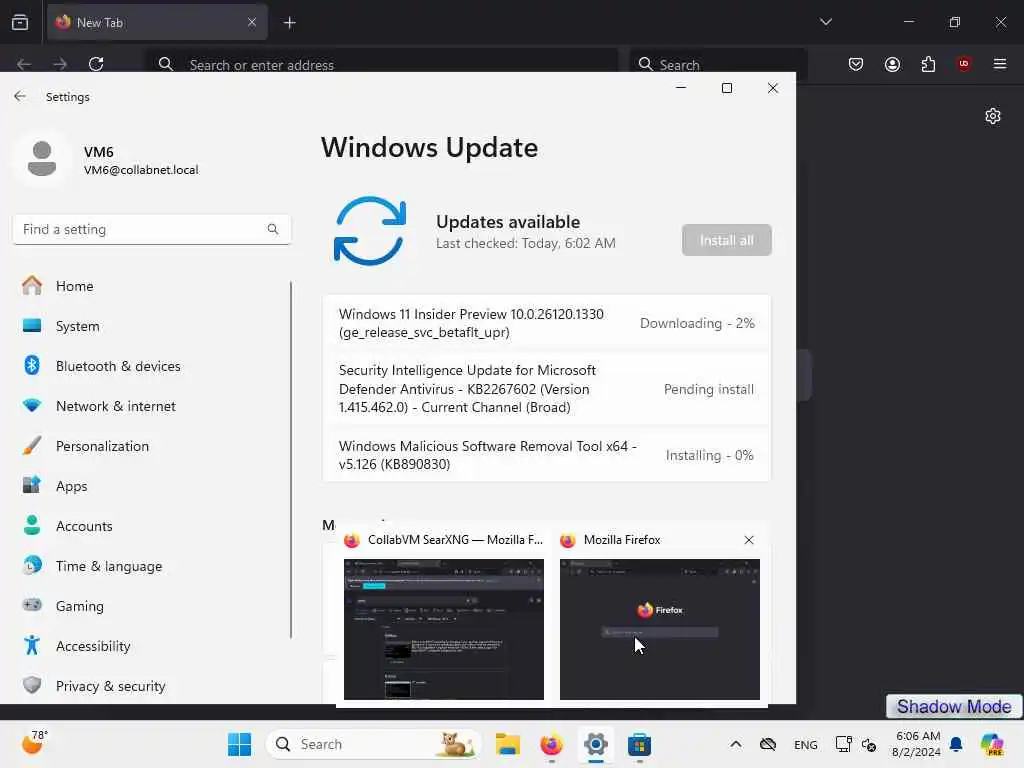The image size is (1024, 768).
Task: Click the muted volume tray icon
Action: pyautogui.click(x=869, y=745)
